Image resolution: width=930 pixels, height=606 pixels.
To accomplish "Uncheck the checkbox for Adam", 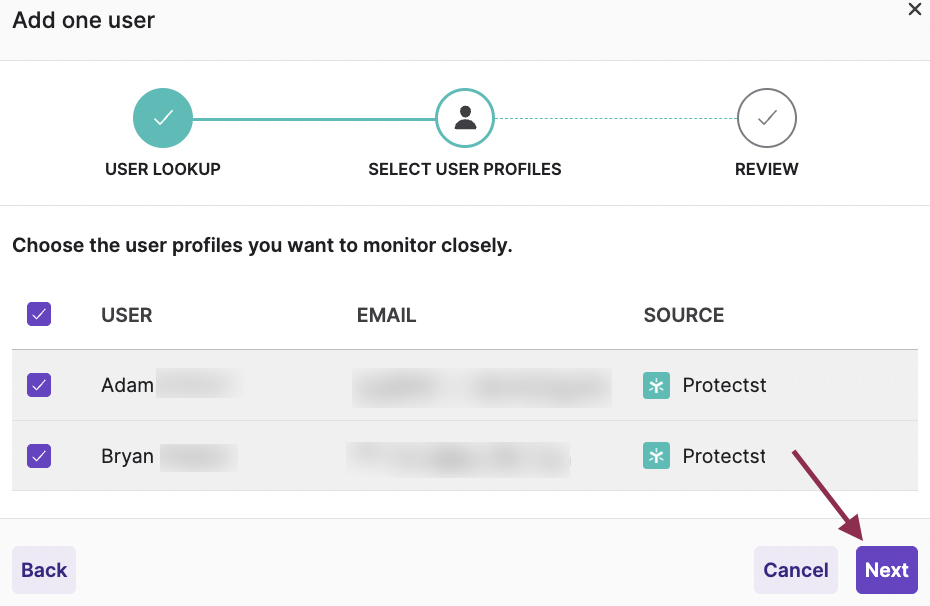I will [x=39, y=385].
